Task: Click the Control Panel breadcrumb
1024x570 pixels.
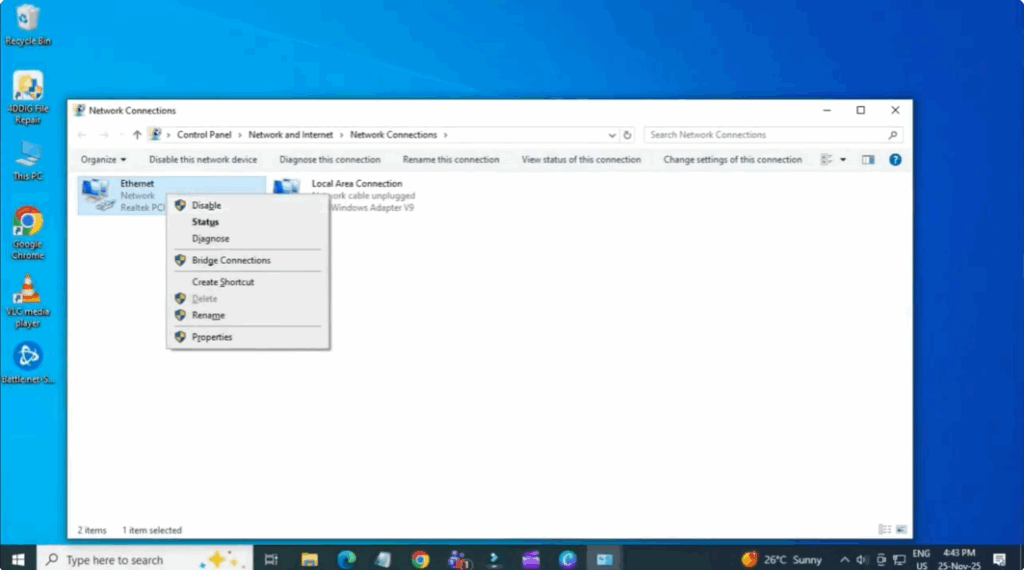Action: click(x=204, y=135)
